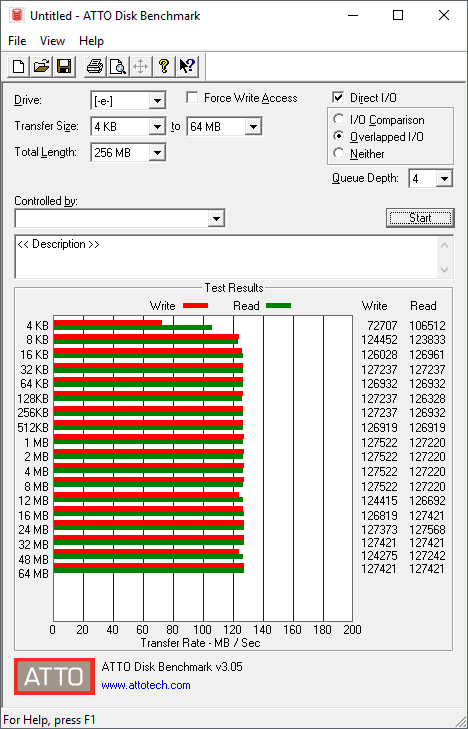Click the ATTO logo image
Screen dimensions: 468x729
pyautogui.click(x=54, y=676)
